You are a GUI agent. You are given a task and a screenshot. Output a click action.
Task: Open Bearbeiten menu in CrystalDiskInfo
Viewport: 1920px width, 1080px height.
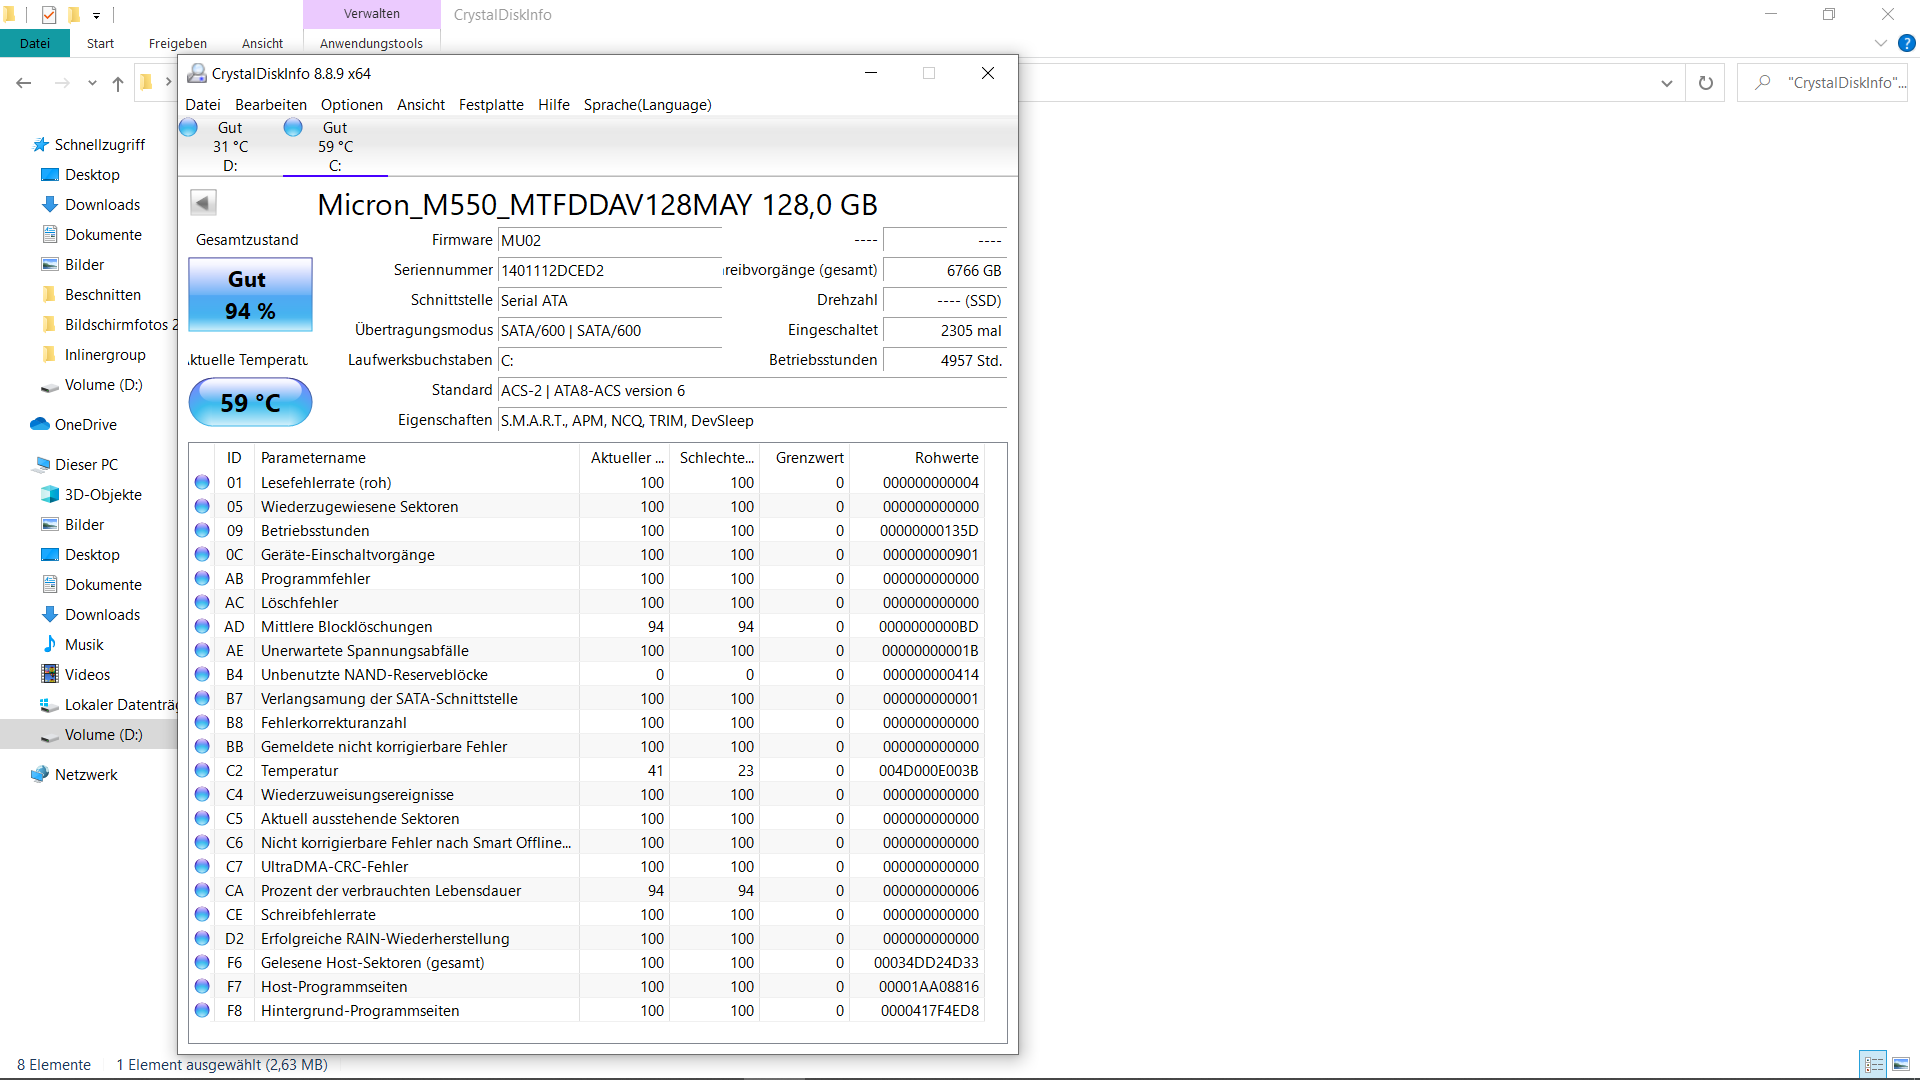(271, 104)
